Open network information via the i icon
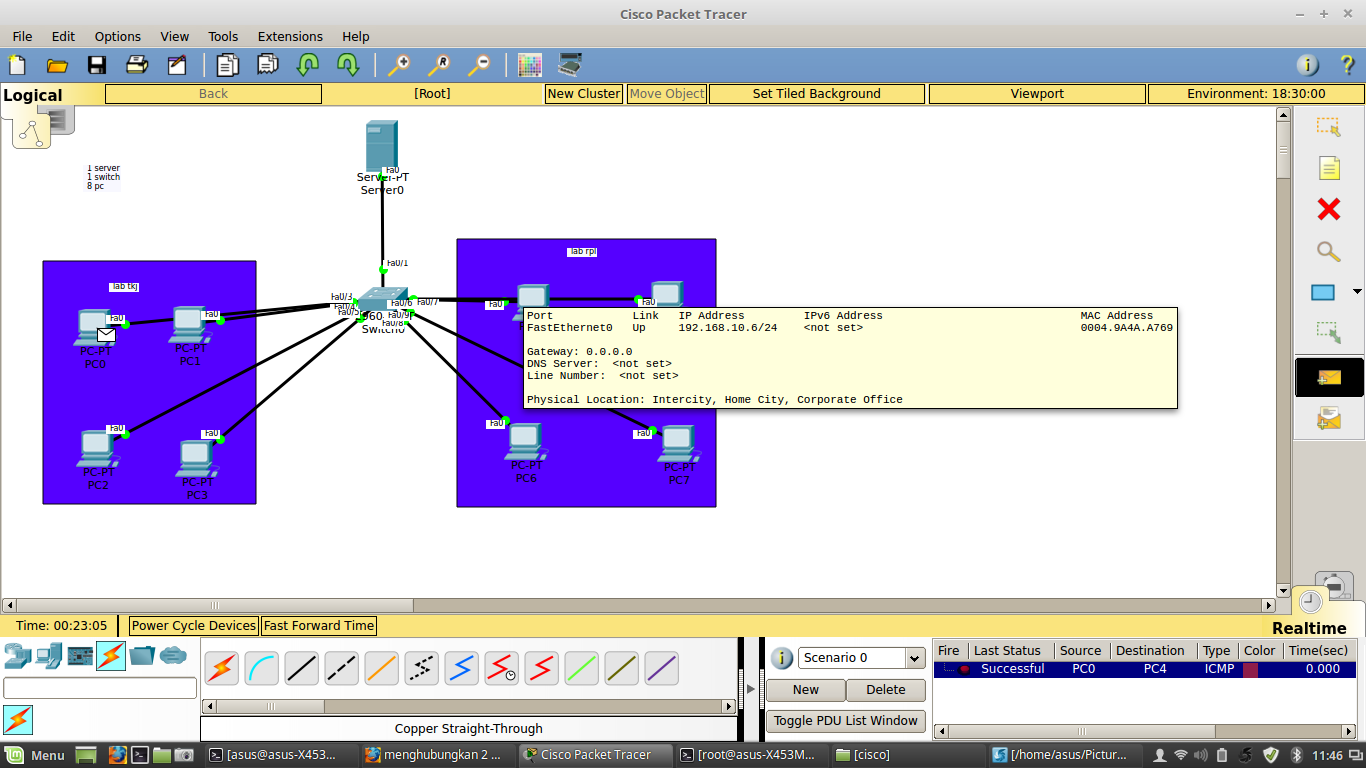 pyautogui.click(x=1308, y=65)
